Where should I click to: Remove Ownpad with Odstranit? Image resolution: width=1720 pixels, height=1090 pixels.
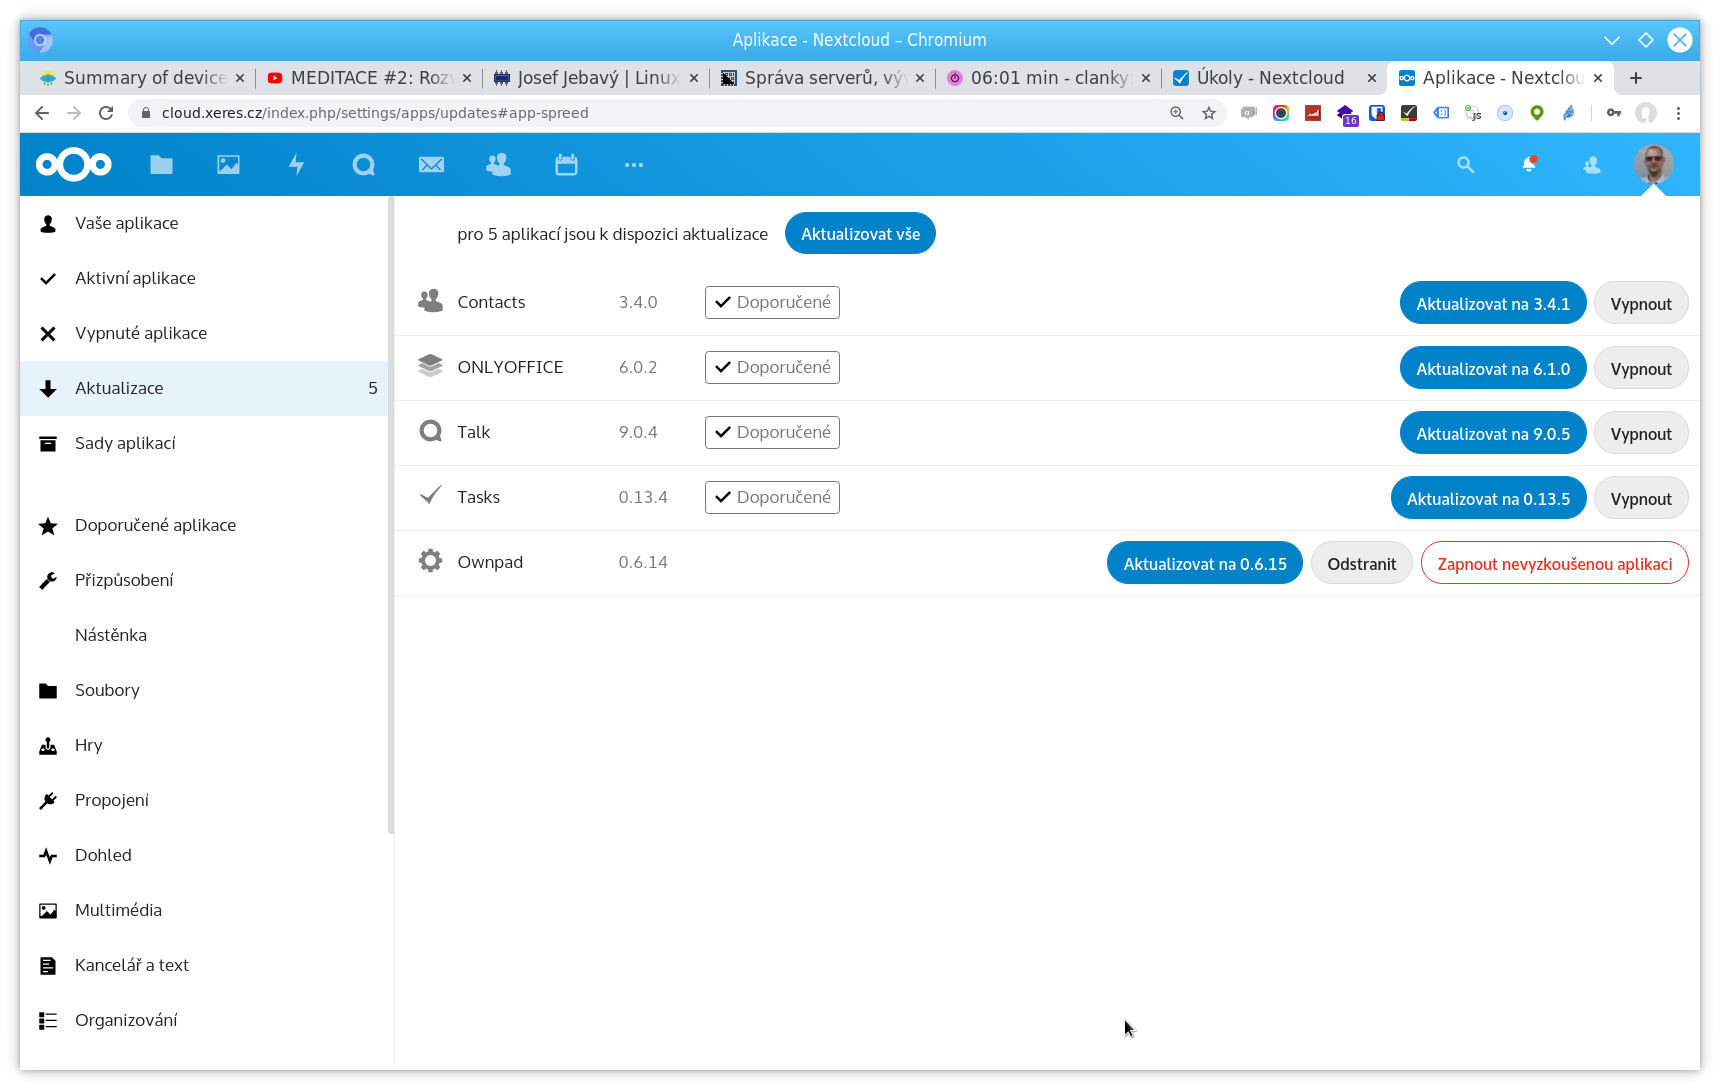tap(1362, 564)
